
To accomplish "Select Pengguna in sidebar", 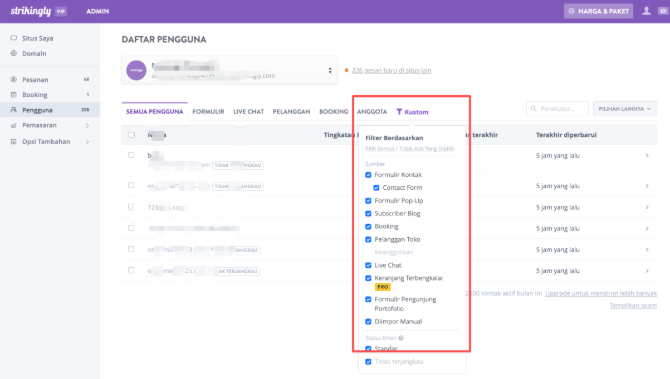I will 50,110.
